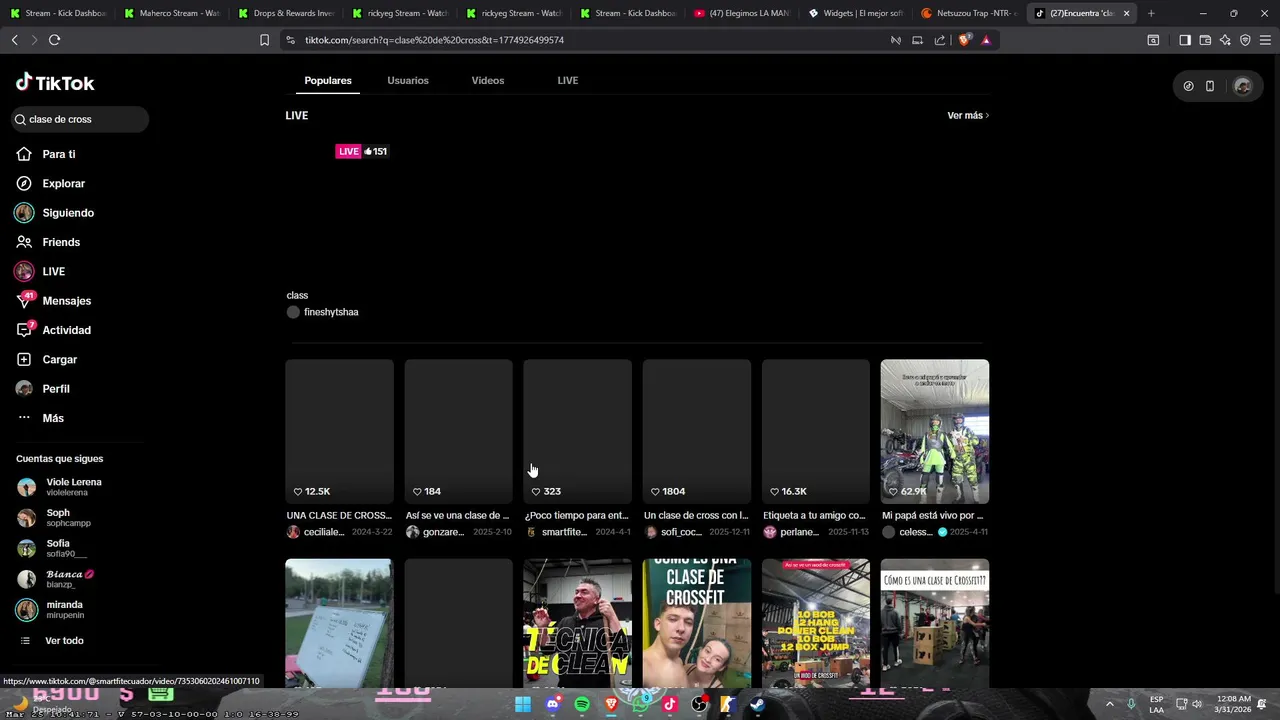Open Steam from the taskbar

757,704
